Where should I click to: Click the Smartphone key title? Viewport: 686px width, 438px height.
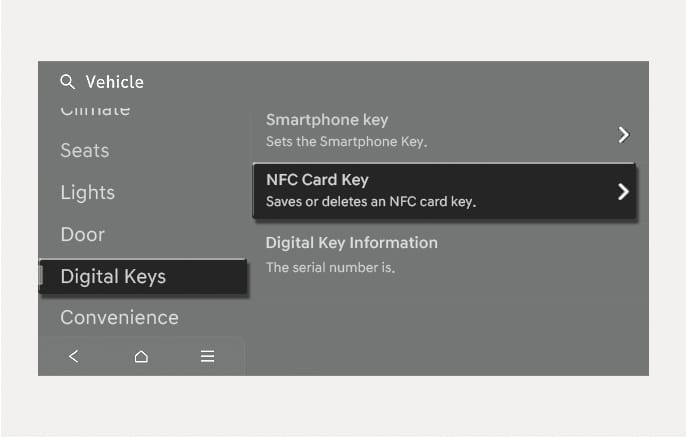[327, 120]
